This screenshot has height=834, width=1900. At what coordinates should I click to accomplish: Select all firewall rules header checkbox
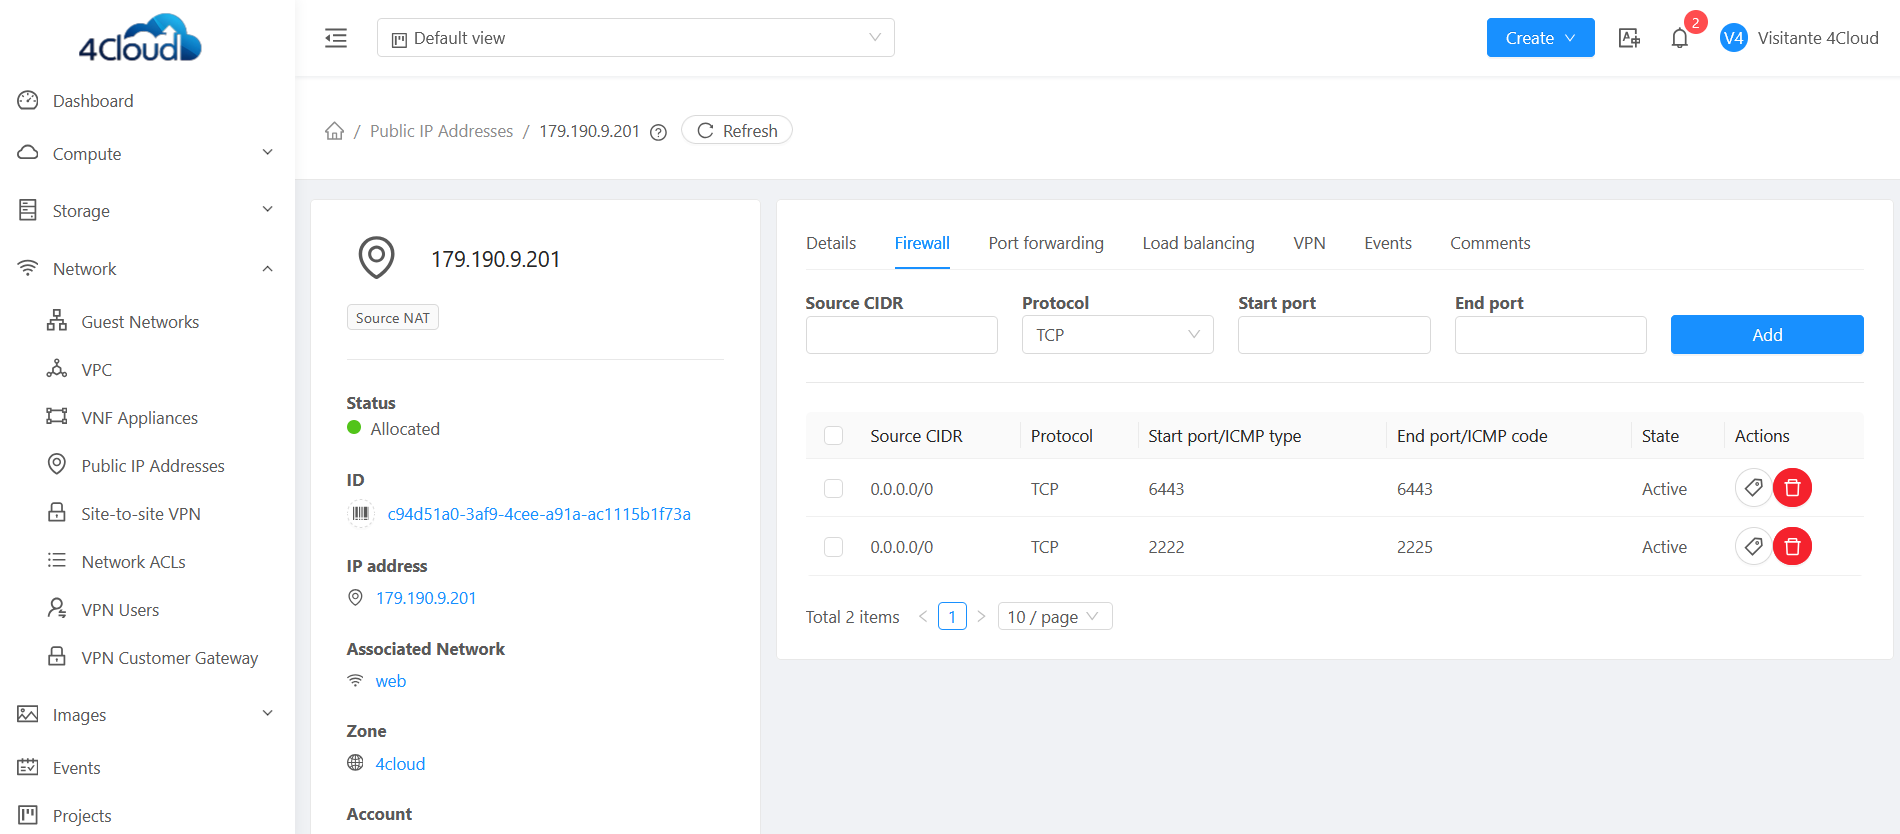pyautogui.click(x=833, y=436)
